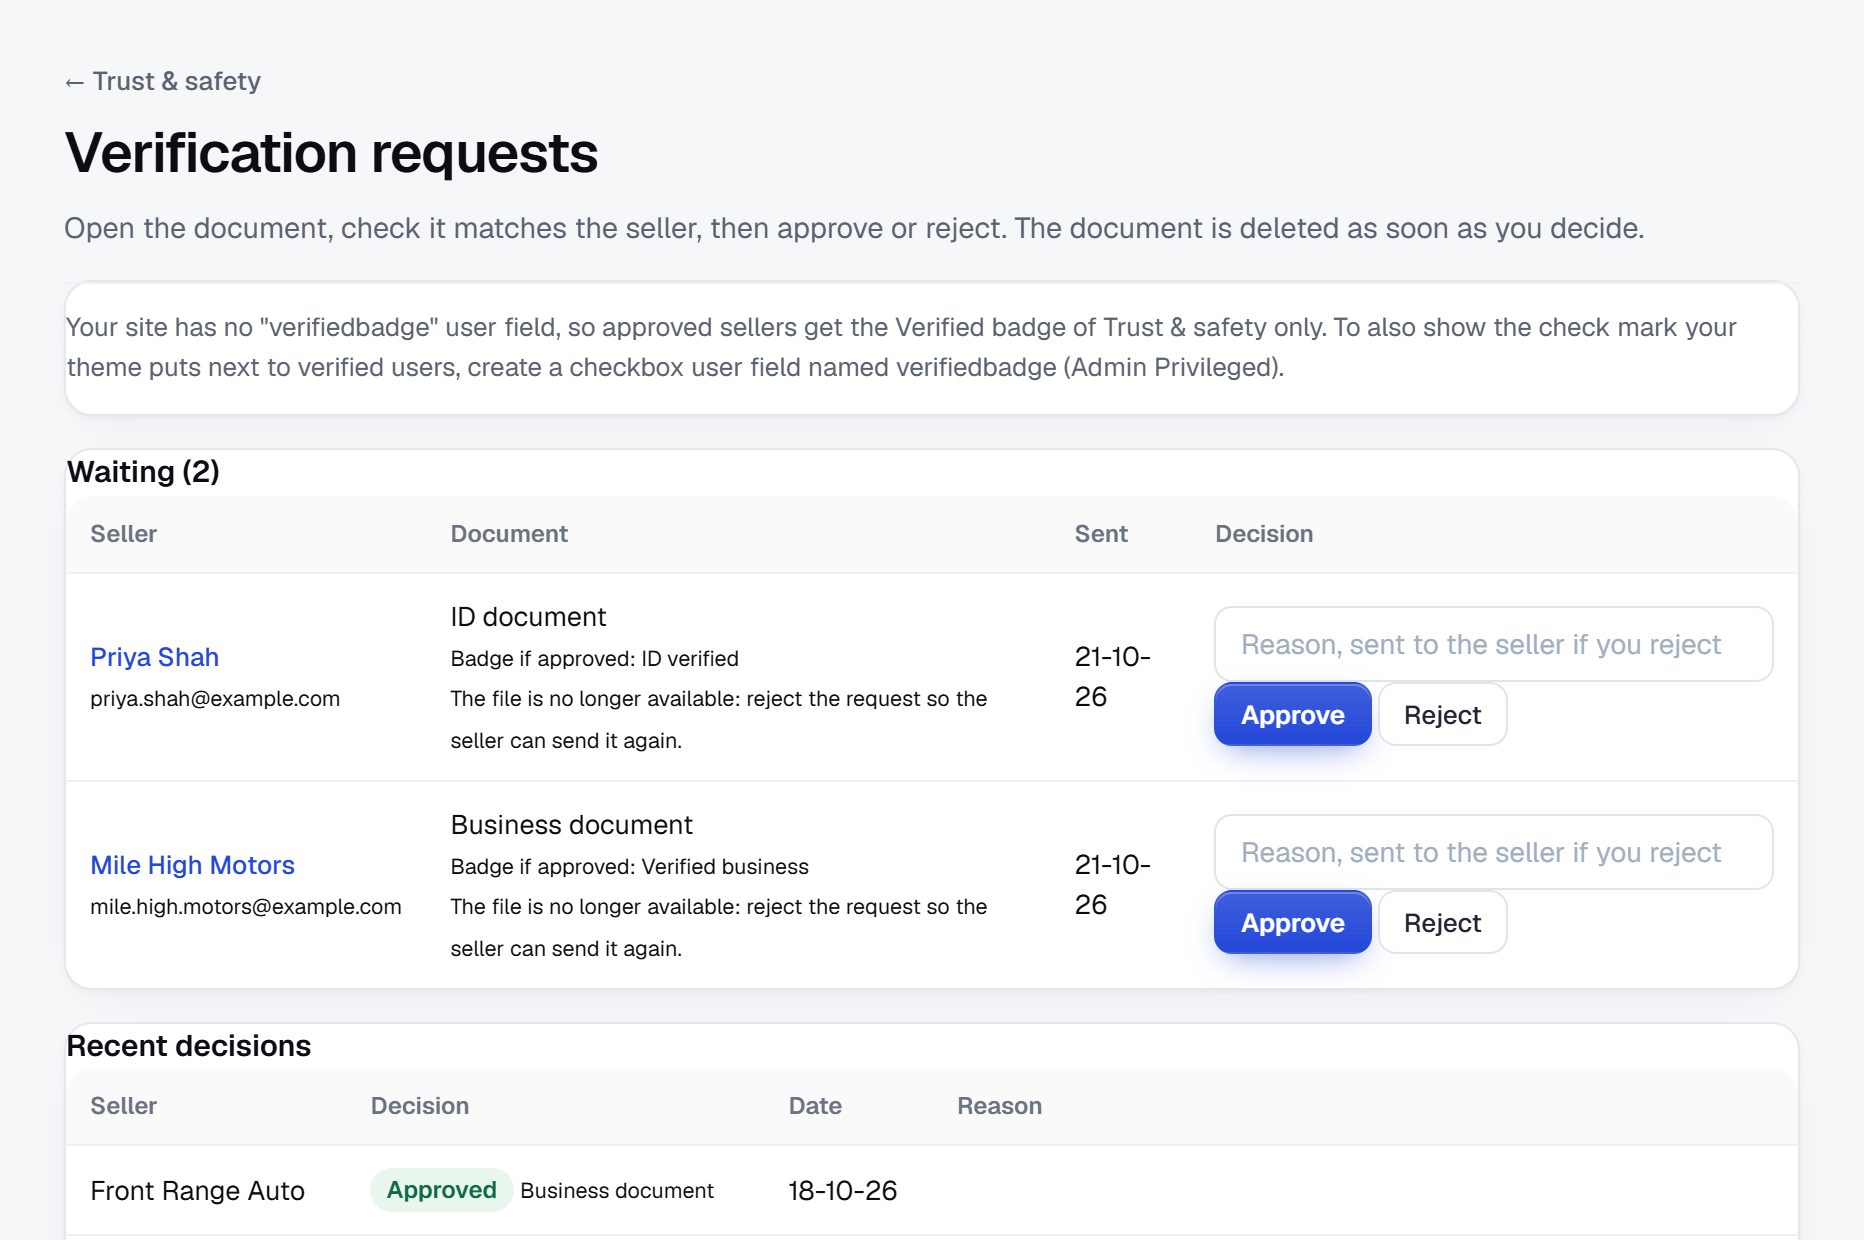Open Priya Shah's seller profile
This screenshot has width=1864, height=1240.
[x=154, y=657]
